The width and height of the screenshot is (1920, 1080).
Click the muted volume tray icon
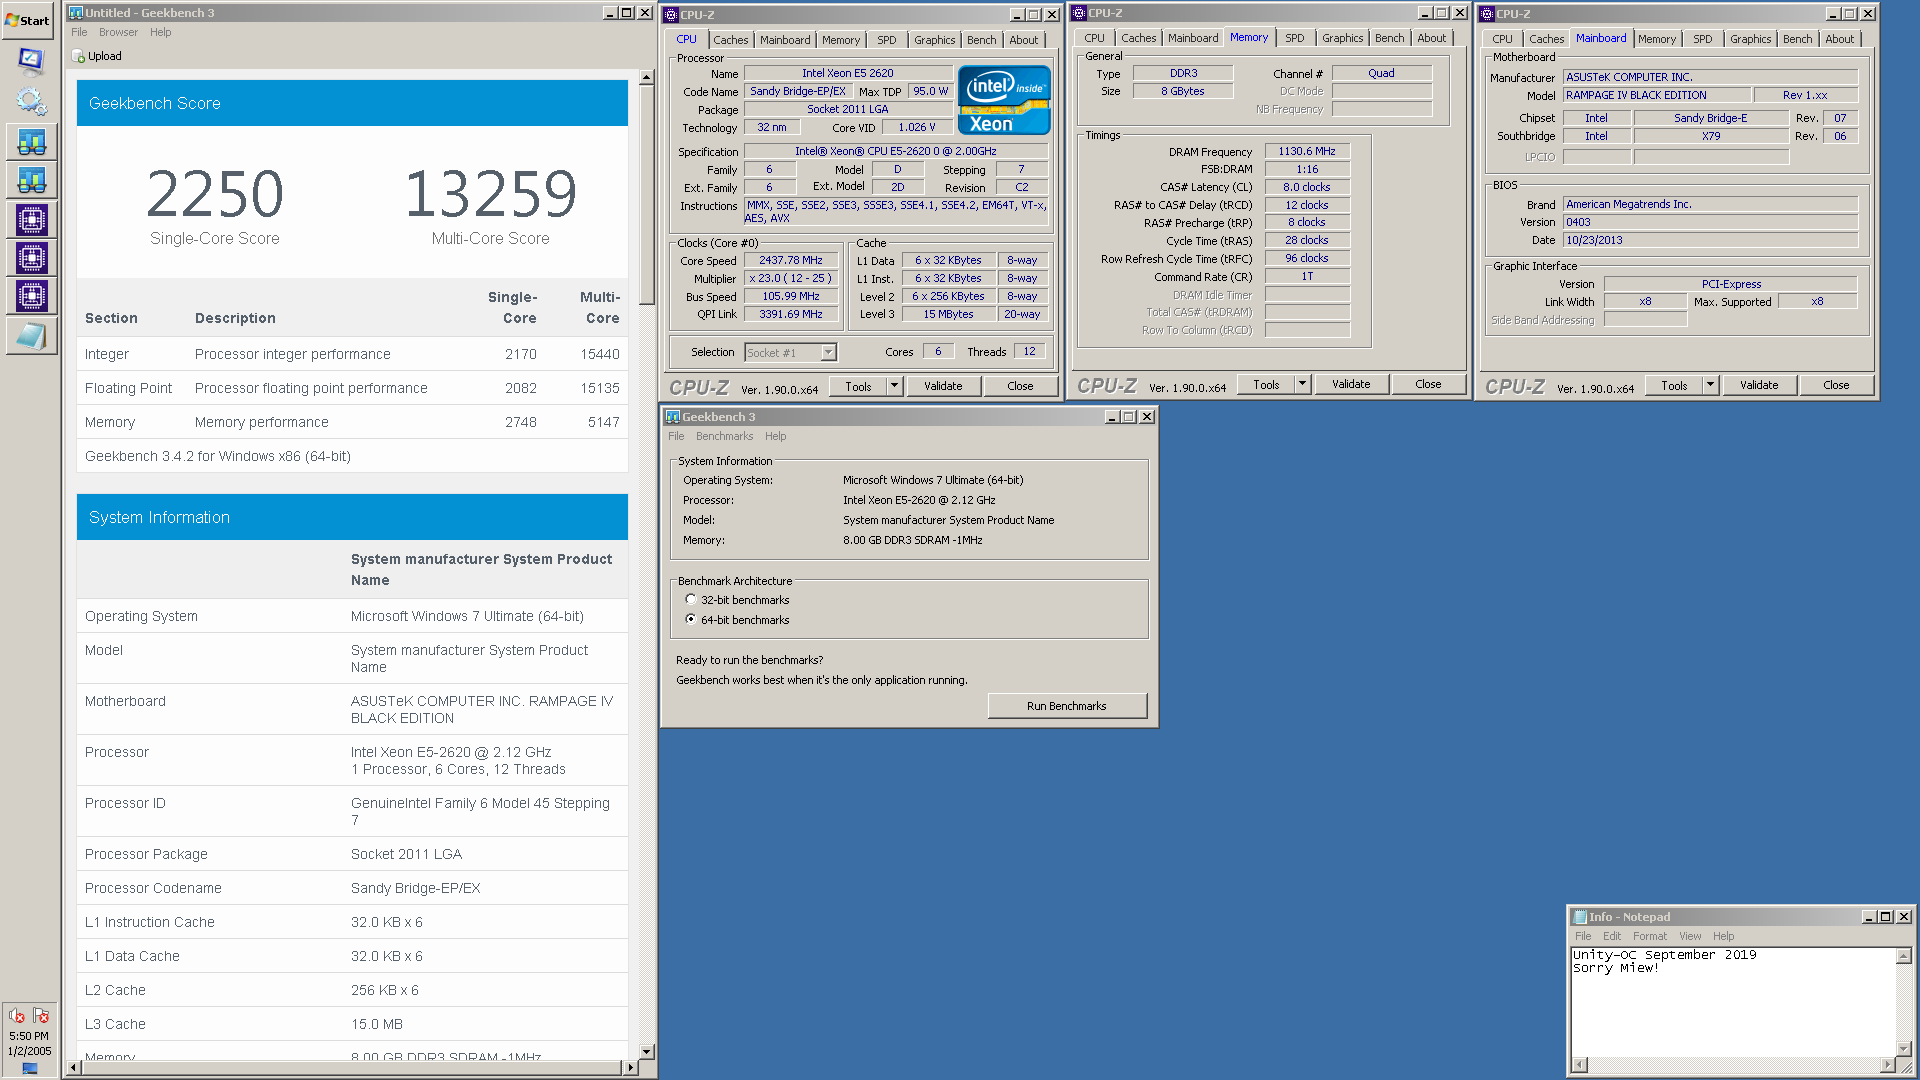tap(17, 1015)
